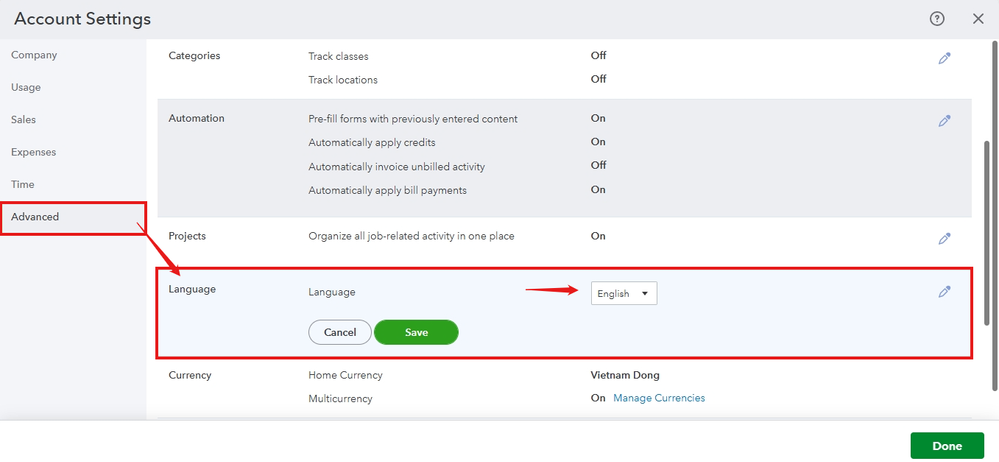Open the Time settings tab
This screenshot has height=462, width=999.
23,184
